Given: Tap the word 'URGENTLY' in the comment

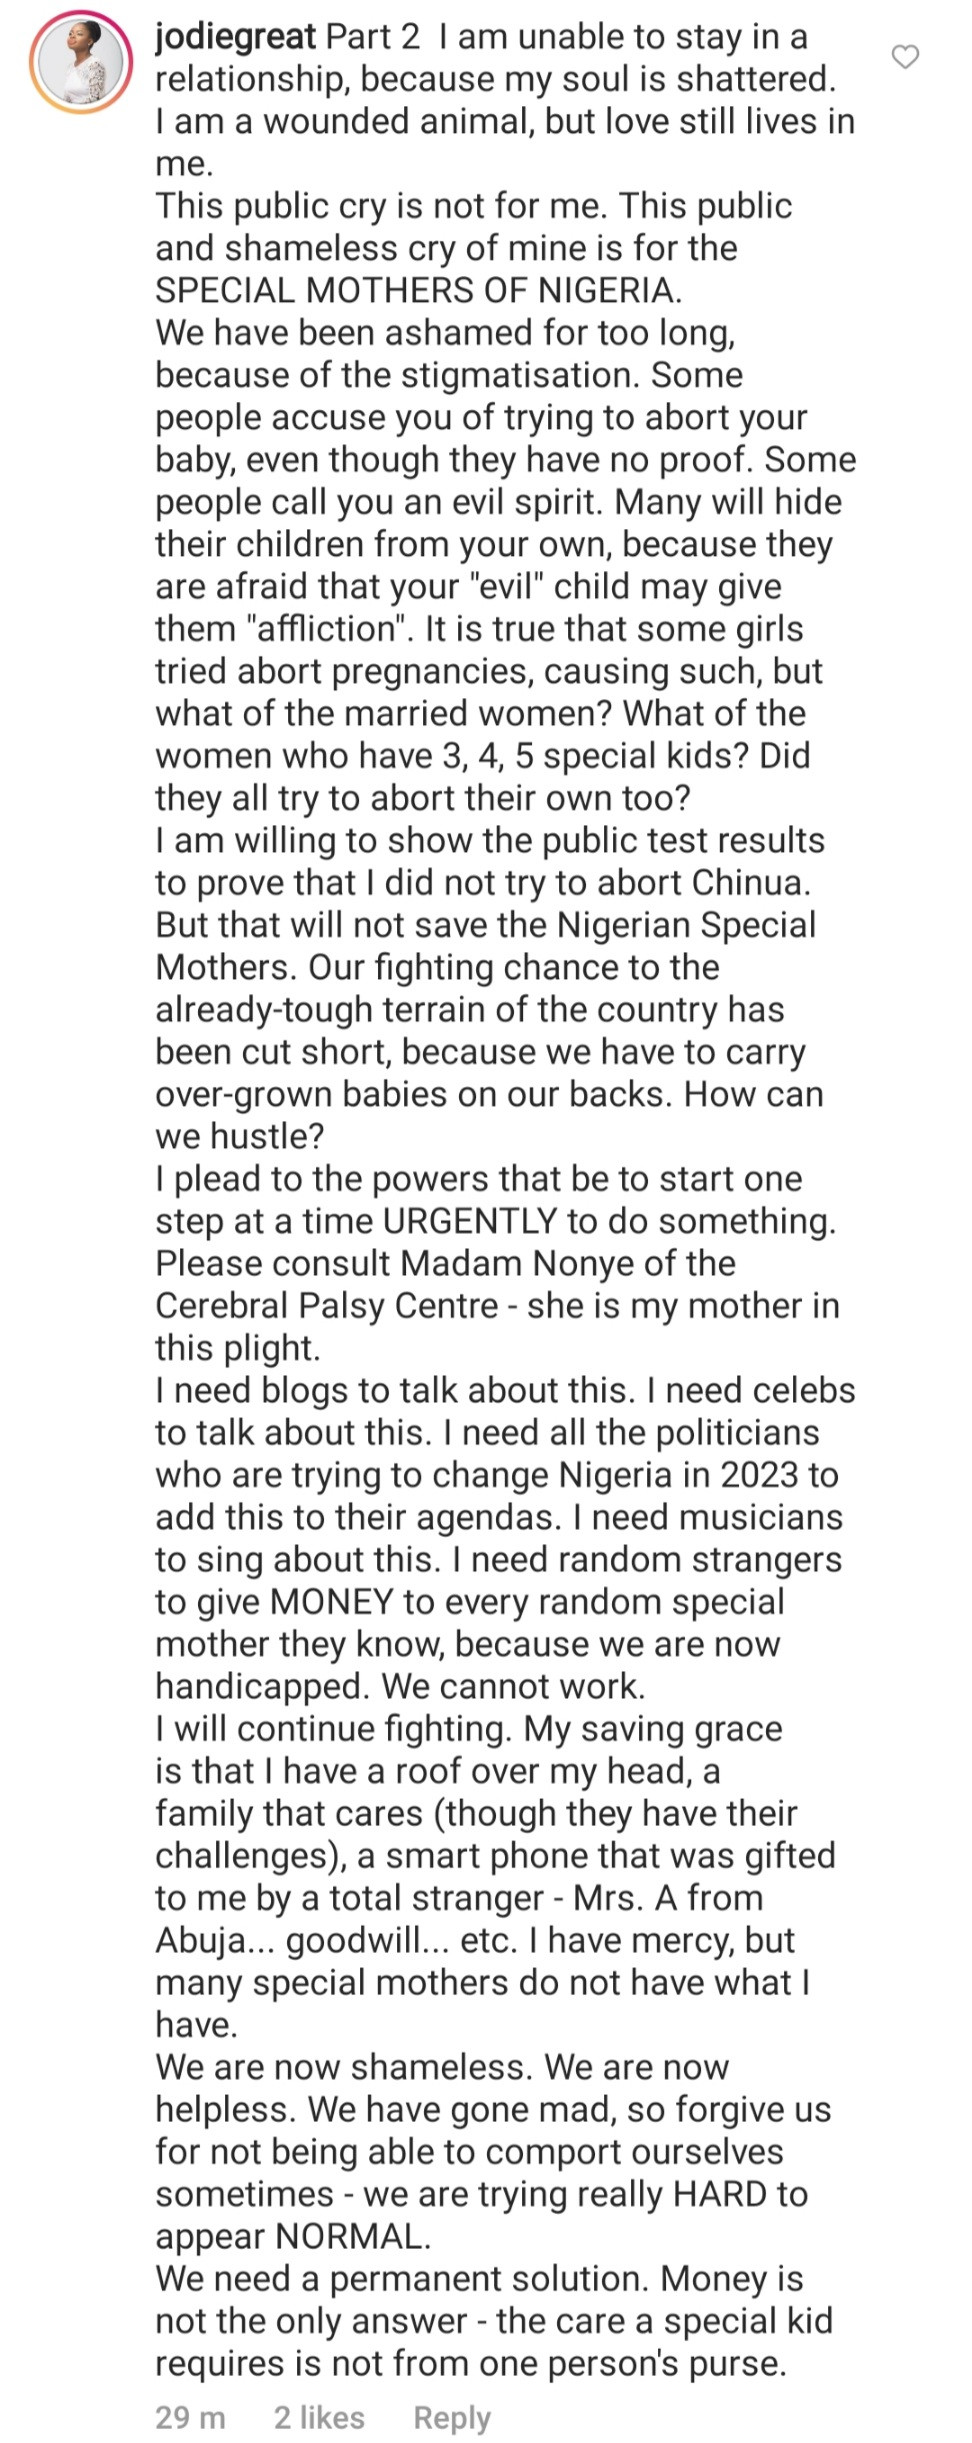Looking at the screenshot, I should [x=470, y=1220].
